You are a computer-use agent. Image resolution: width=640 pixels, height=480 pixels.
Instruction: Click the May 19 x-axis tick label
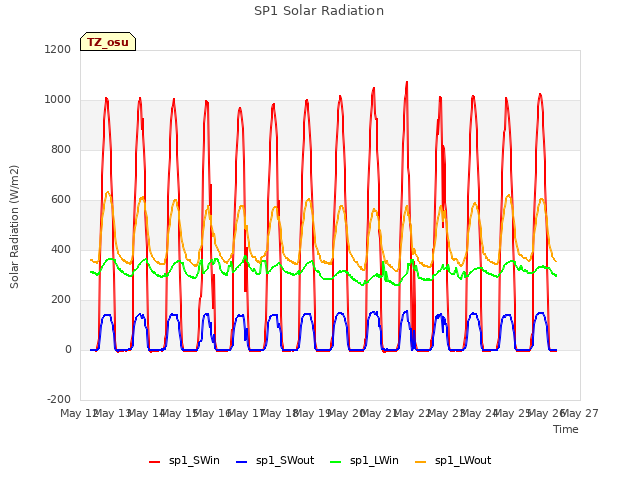(312, 413)
